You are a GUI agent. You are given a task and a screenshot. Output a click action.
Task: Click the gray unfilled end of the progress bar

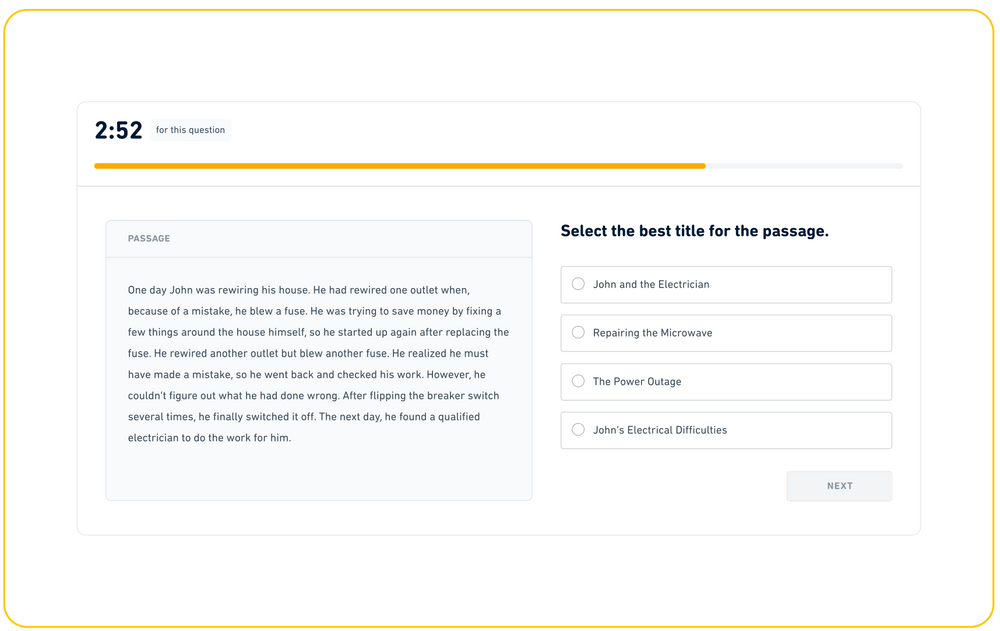click(804, 166)
